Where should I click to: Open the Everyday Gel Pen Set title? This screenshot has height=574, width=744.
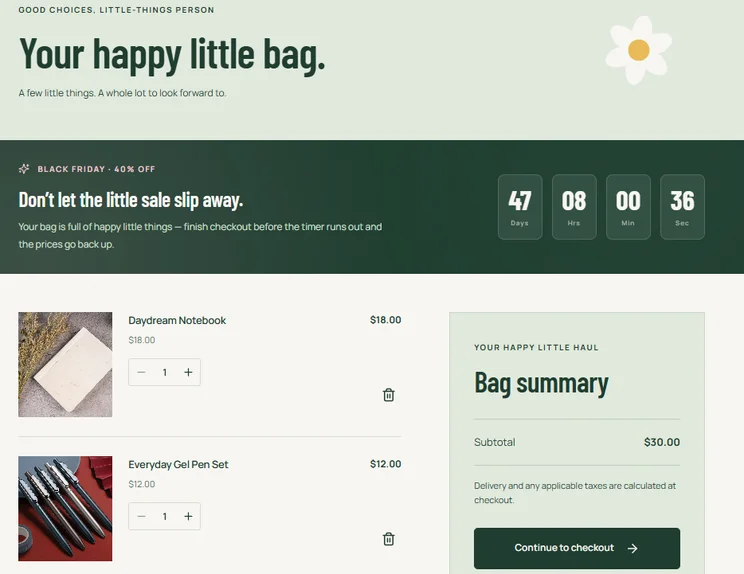[x=178, y=464]
